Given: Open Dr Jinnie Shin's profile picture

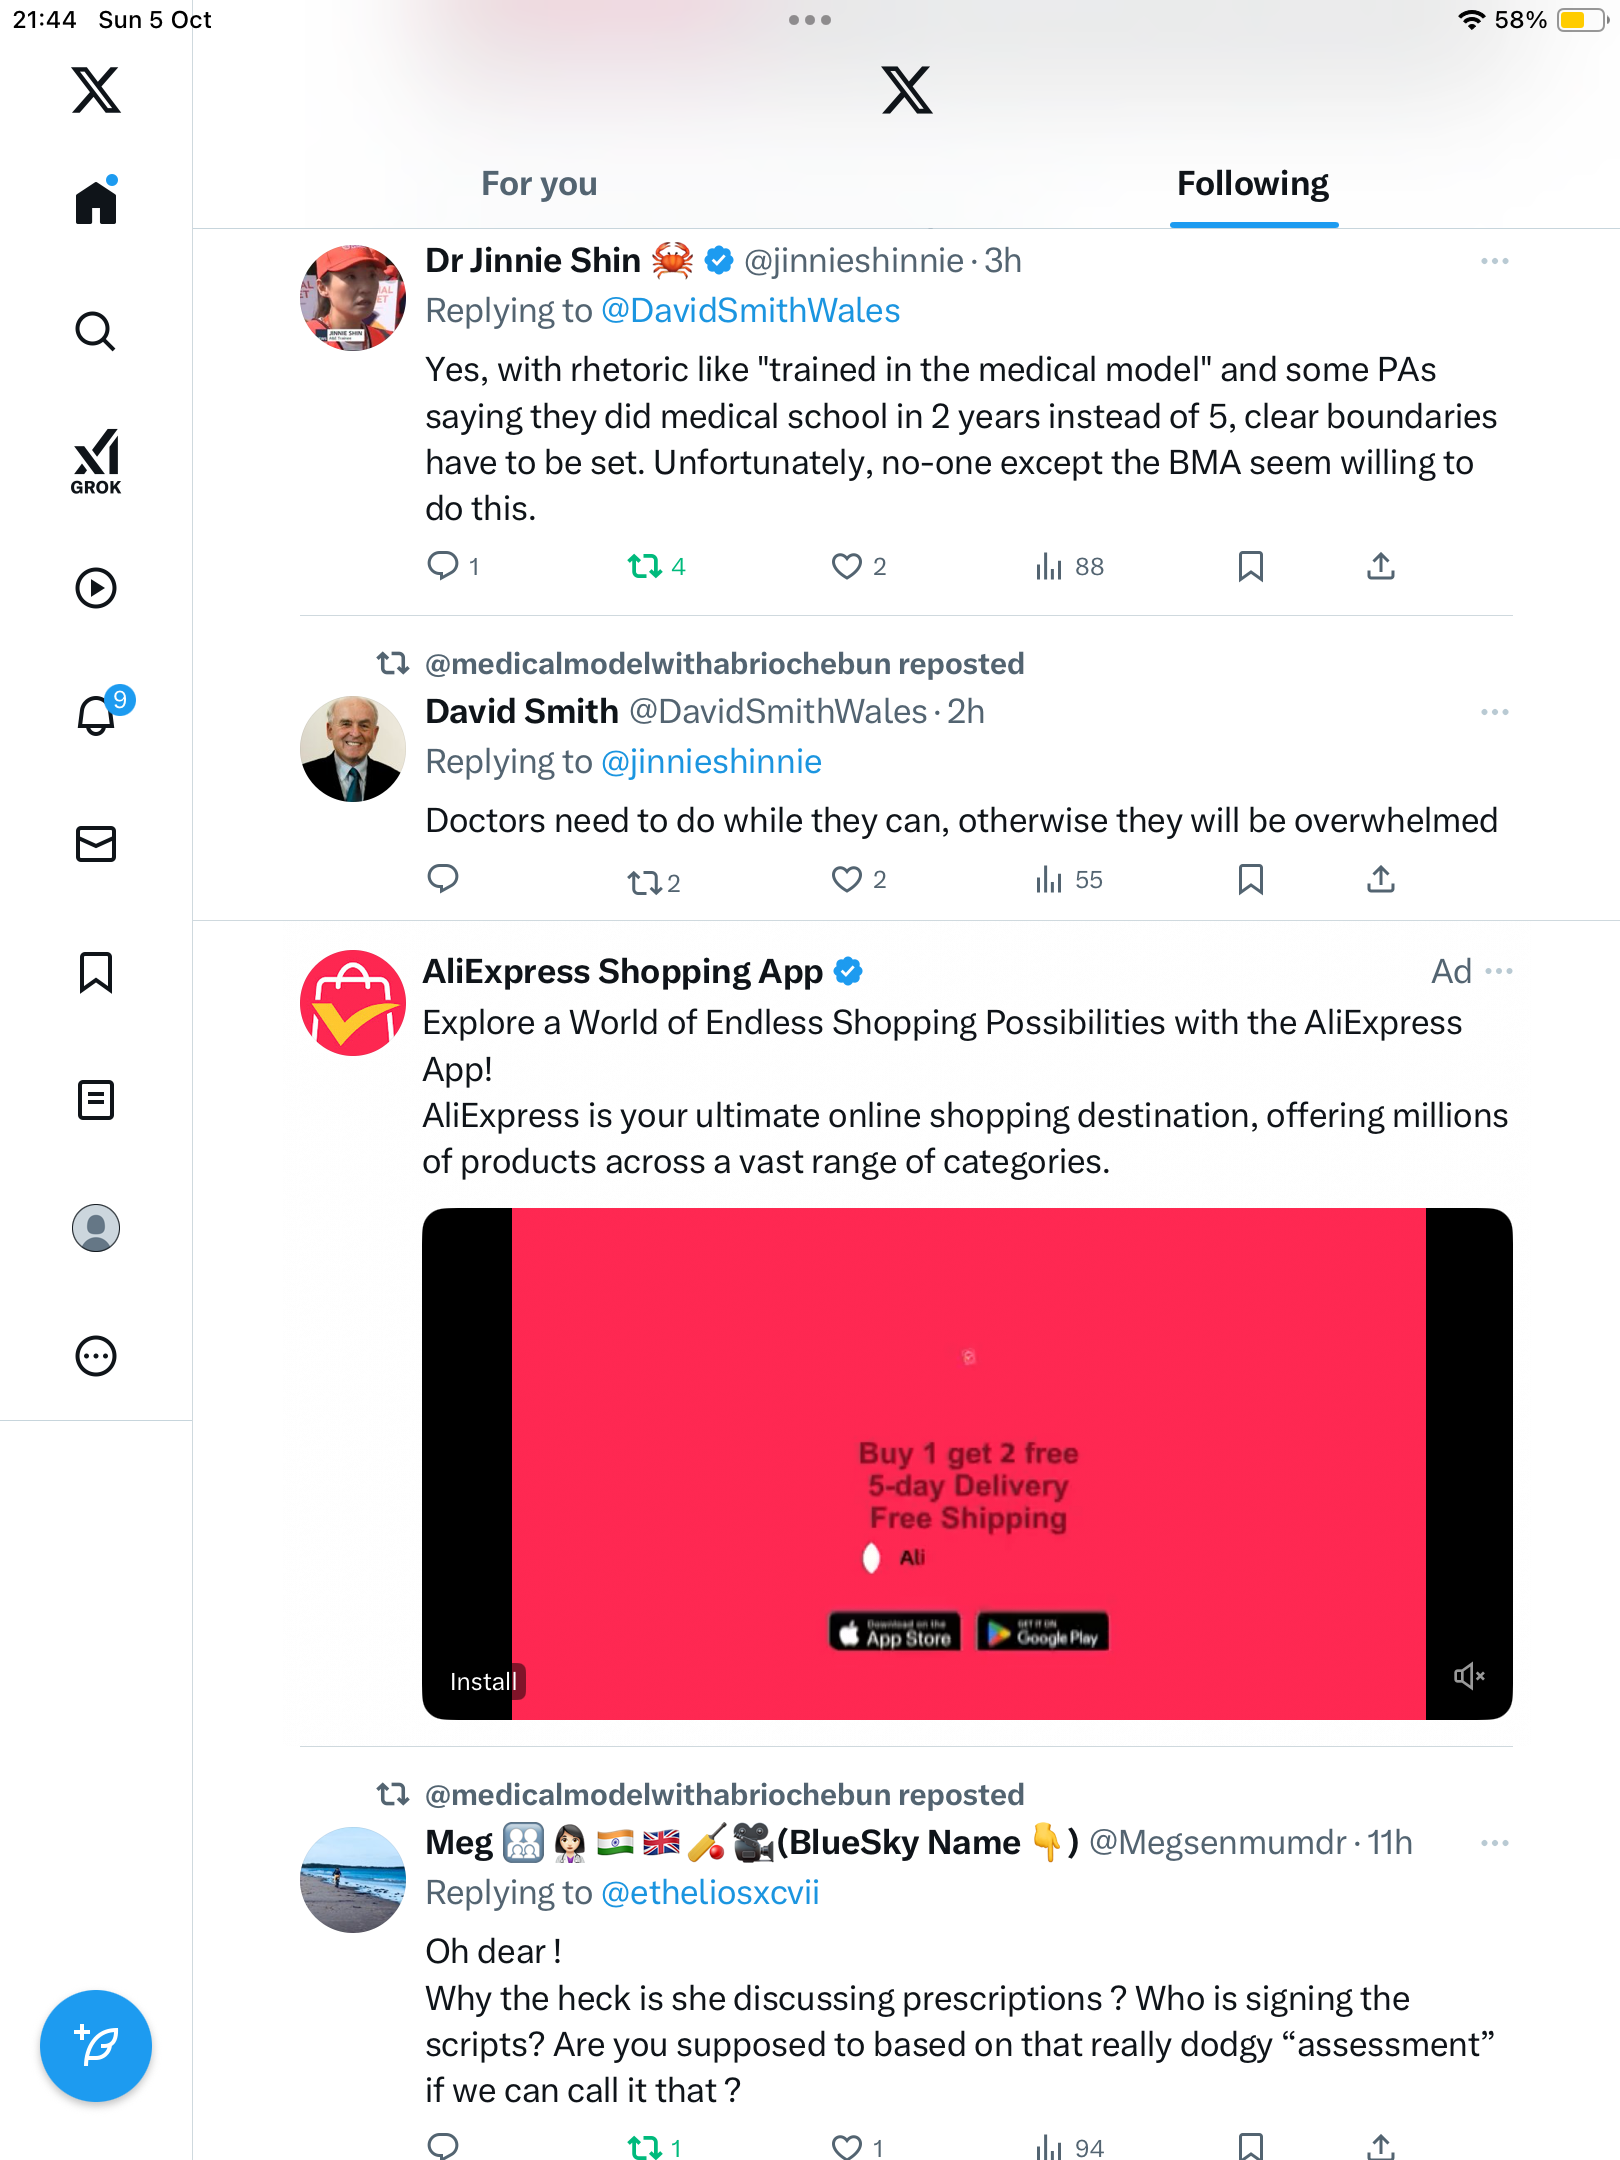Looking at the screenshot, I should [352, 298].
